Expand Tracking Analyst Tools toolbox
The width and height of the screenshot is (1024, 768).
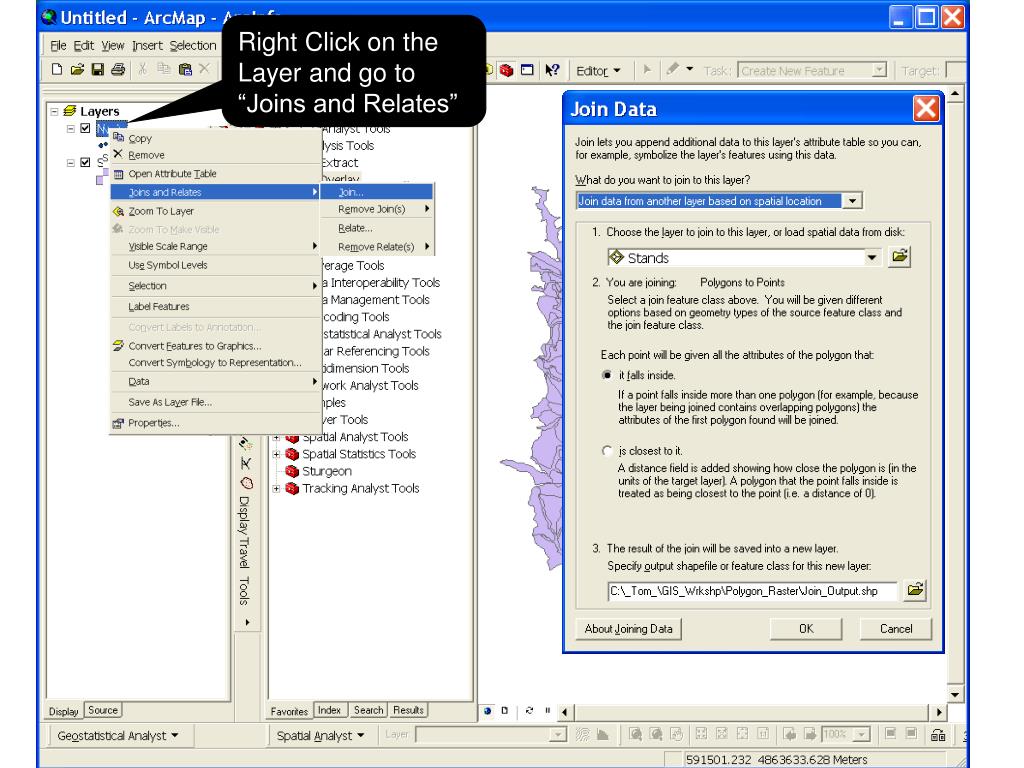coord(276,488)
